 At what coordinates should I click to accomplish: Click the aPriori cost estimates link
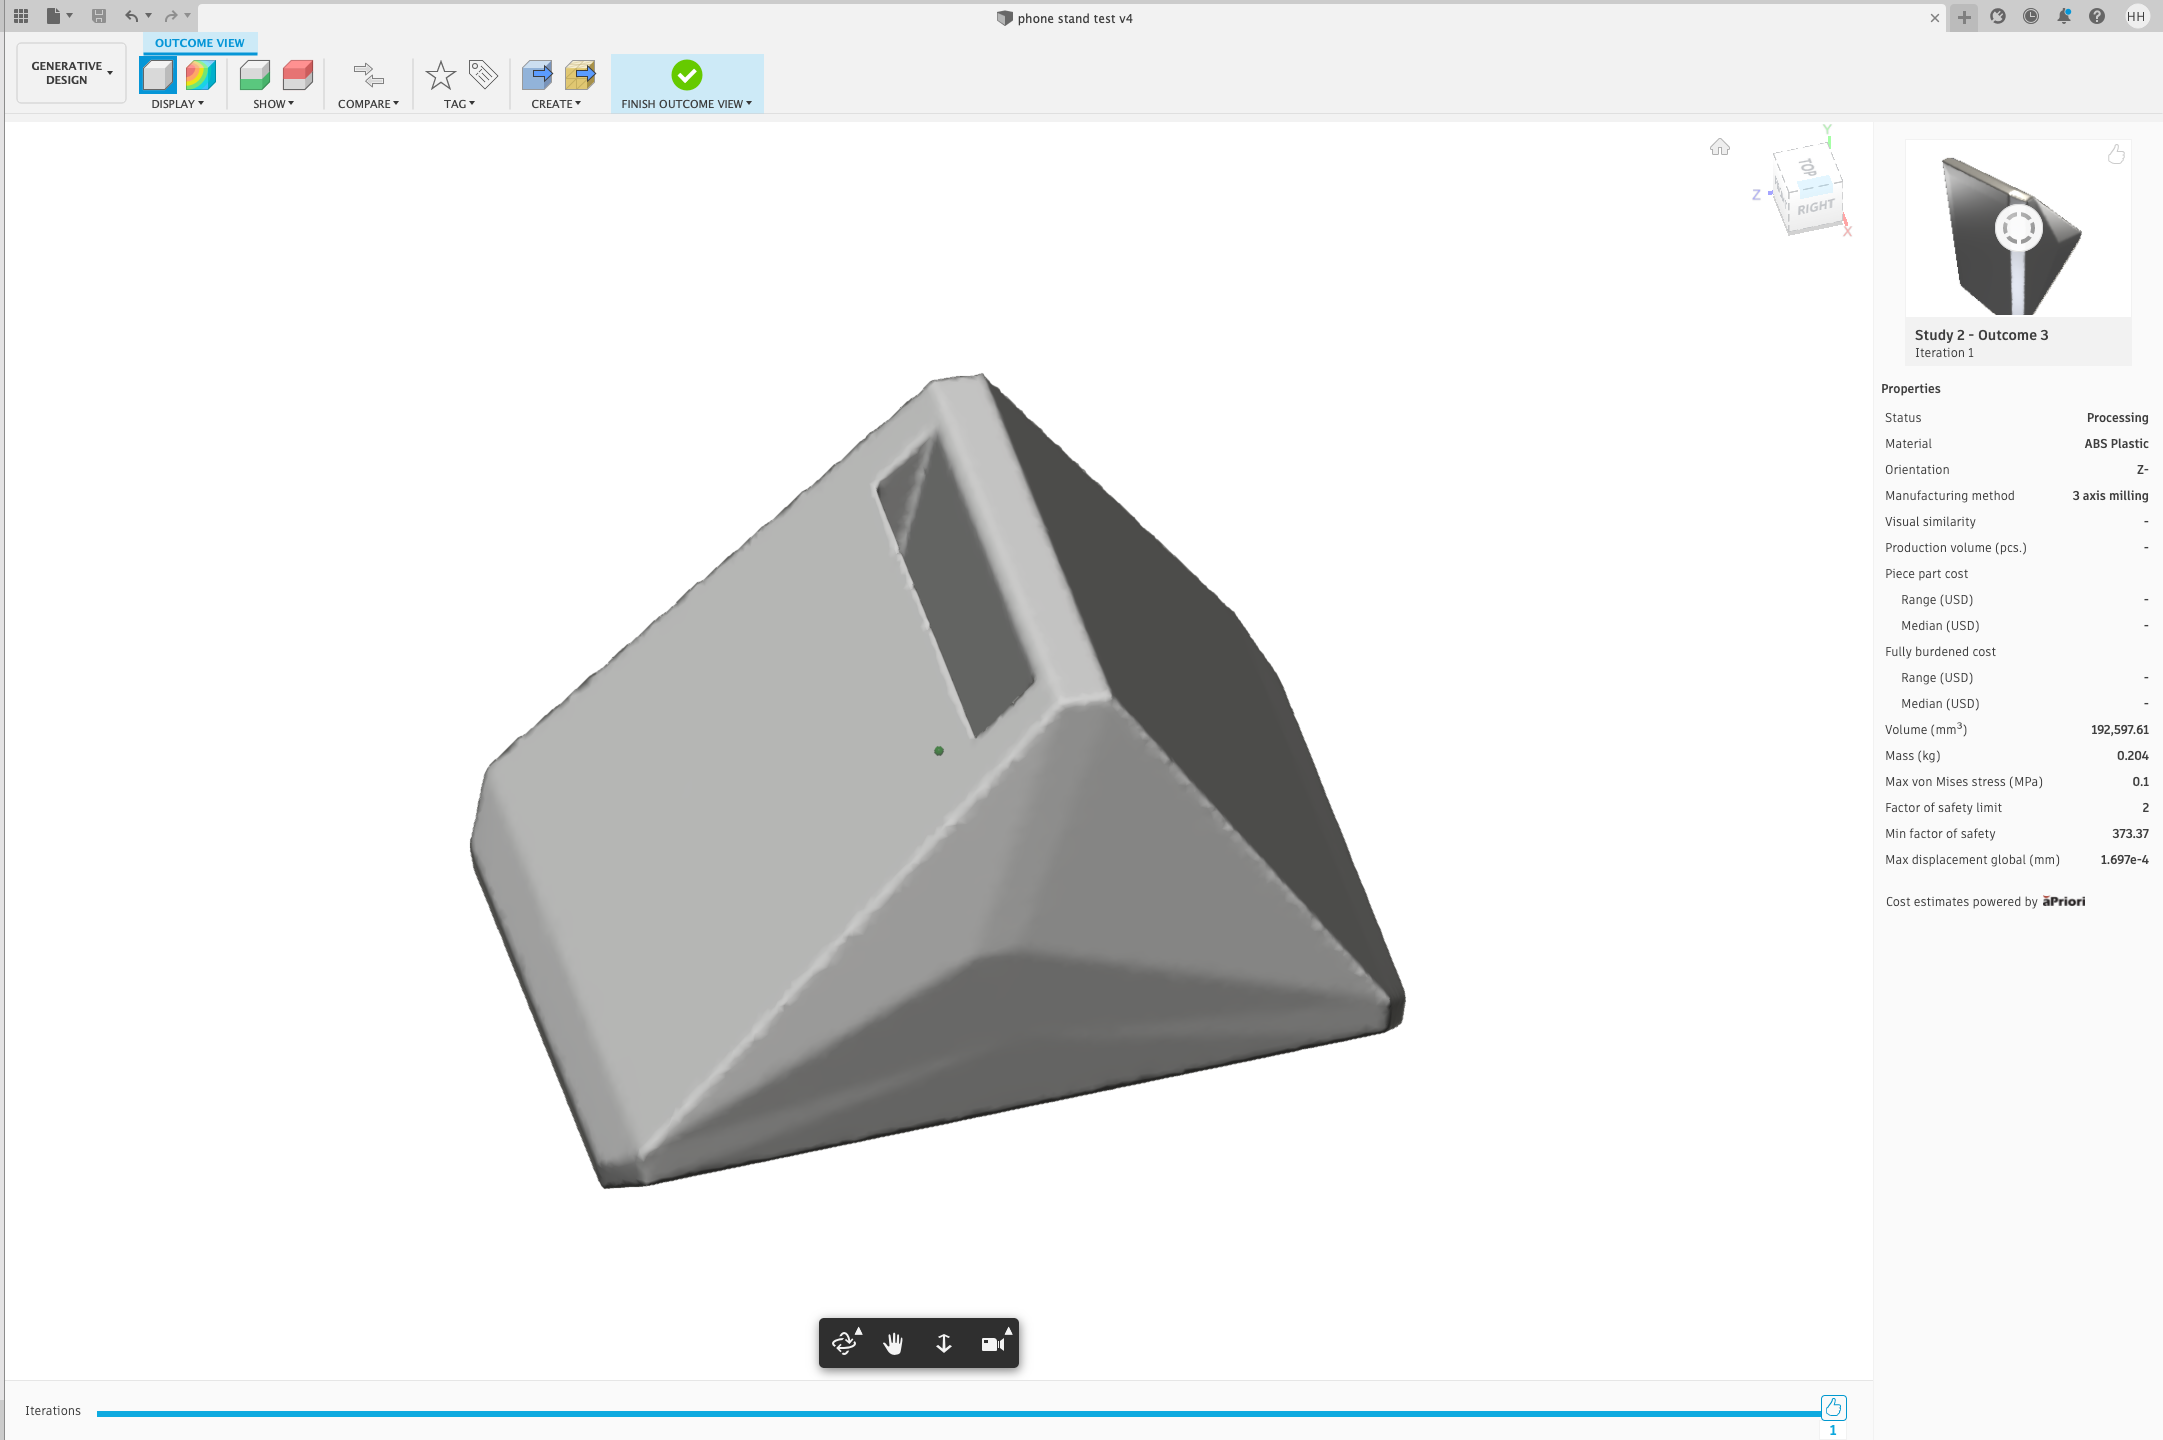click(x=2062, y=901)
